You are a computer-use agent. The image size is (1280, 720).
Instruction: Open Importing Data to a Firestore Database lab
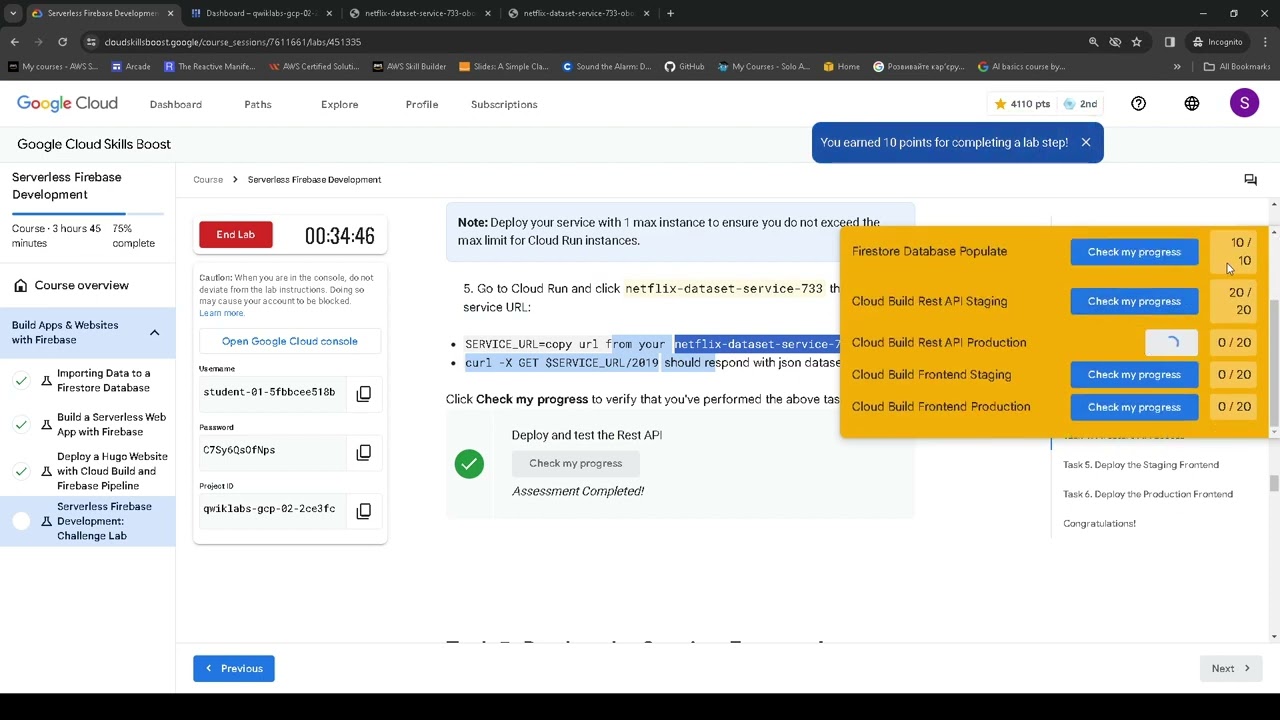coord(103,381)
